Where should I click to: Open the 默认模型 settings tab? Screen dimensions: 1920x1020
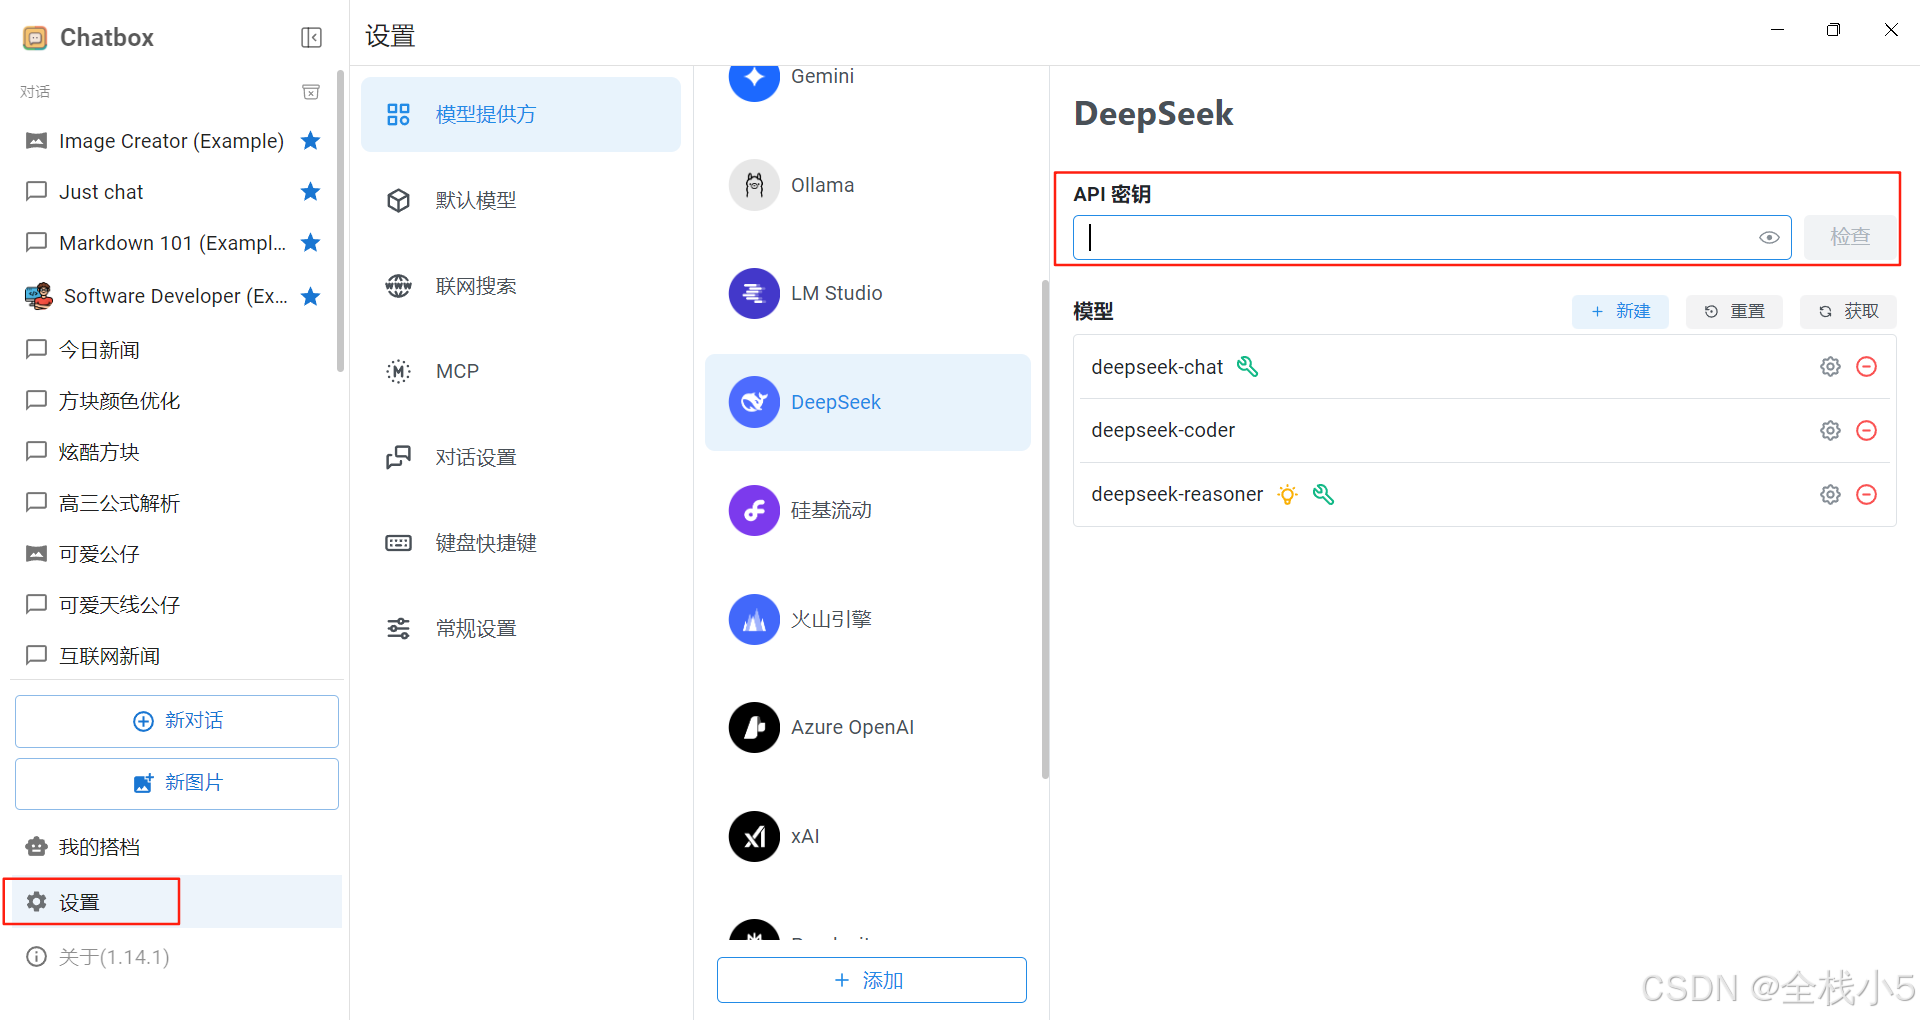(521, 200)
